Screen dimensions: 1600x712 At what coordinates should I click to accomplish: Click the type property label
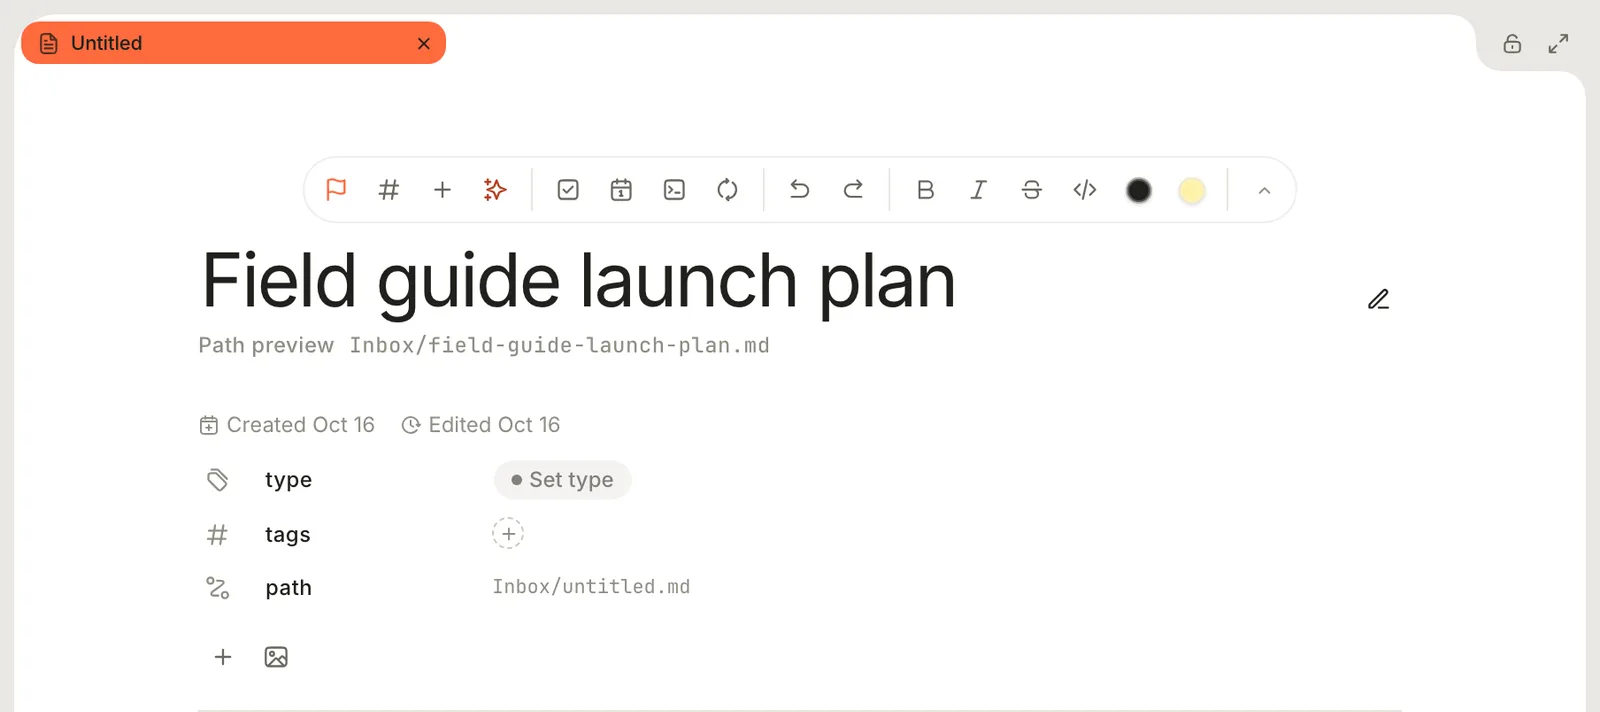point(288,480)
